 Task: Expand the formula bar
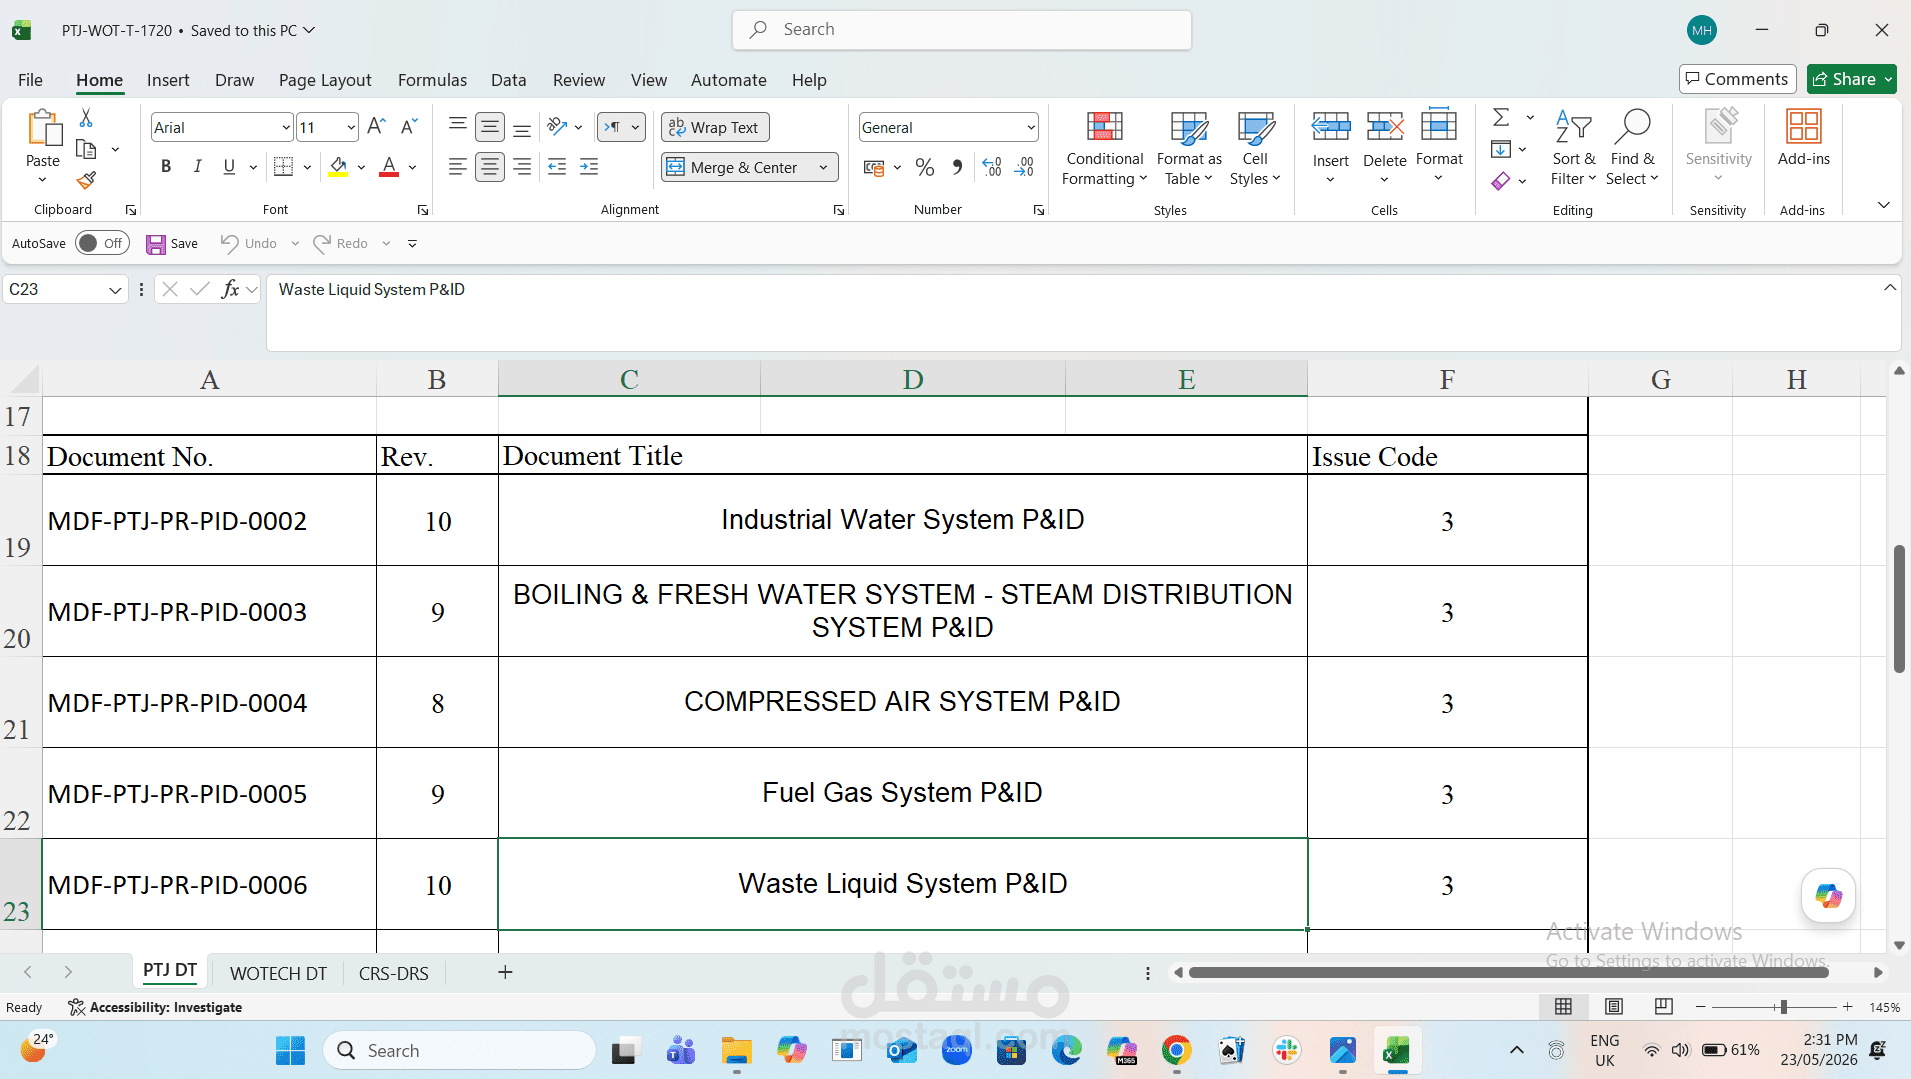[1889, 288]
